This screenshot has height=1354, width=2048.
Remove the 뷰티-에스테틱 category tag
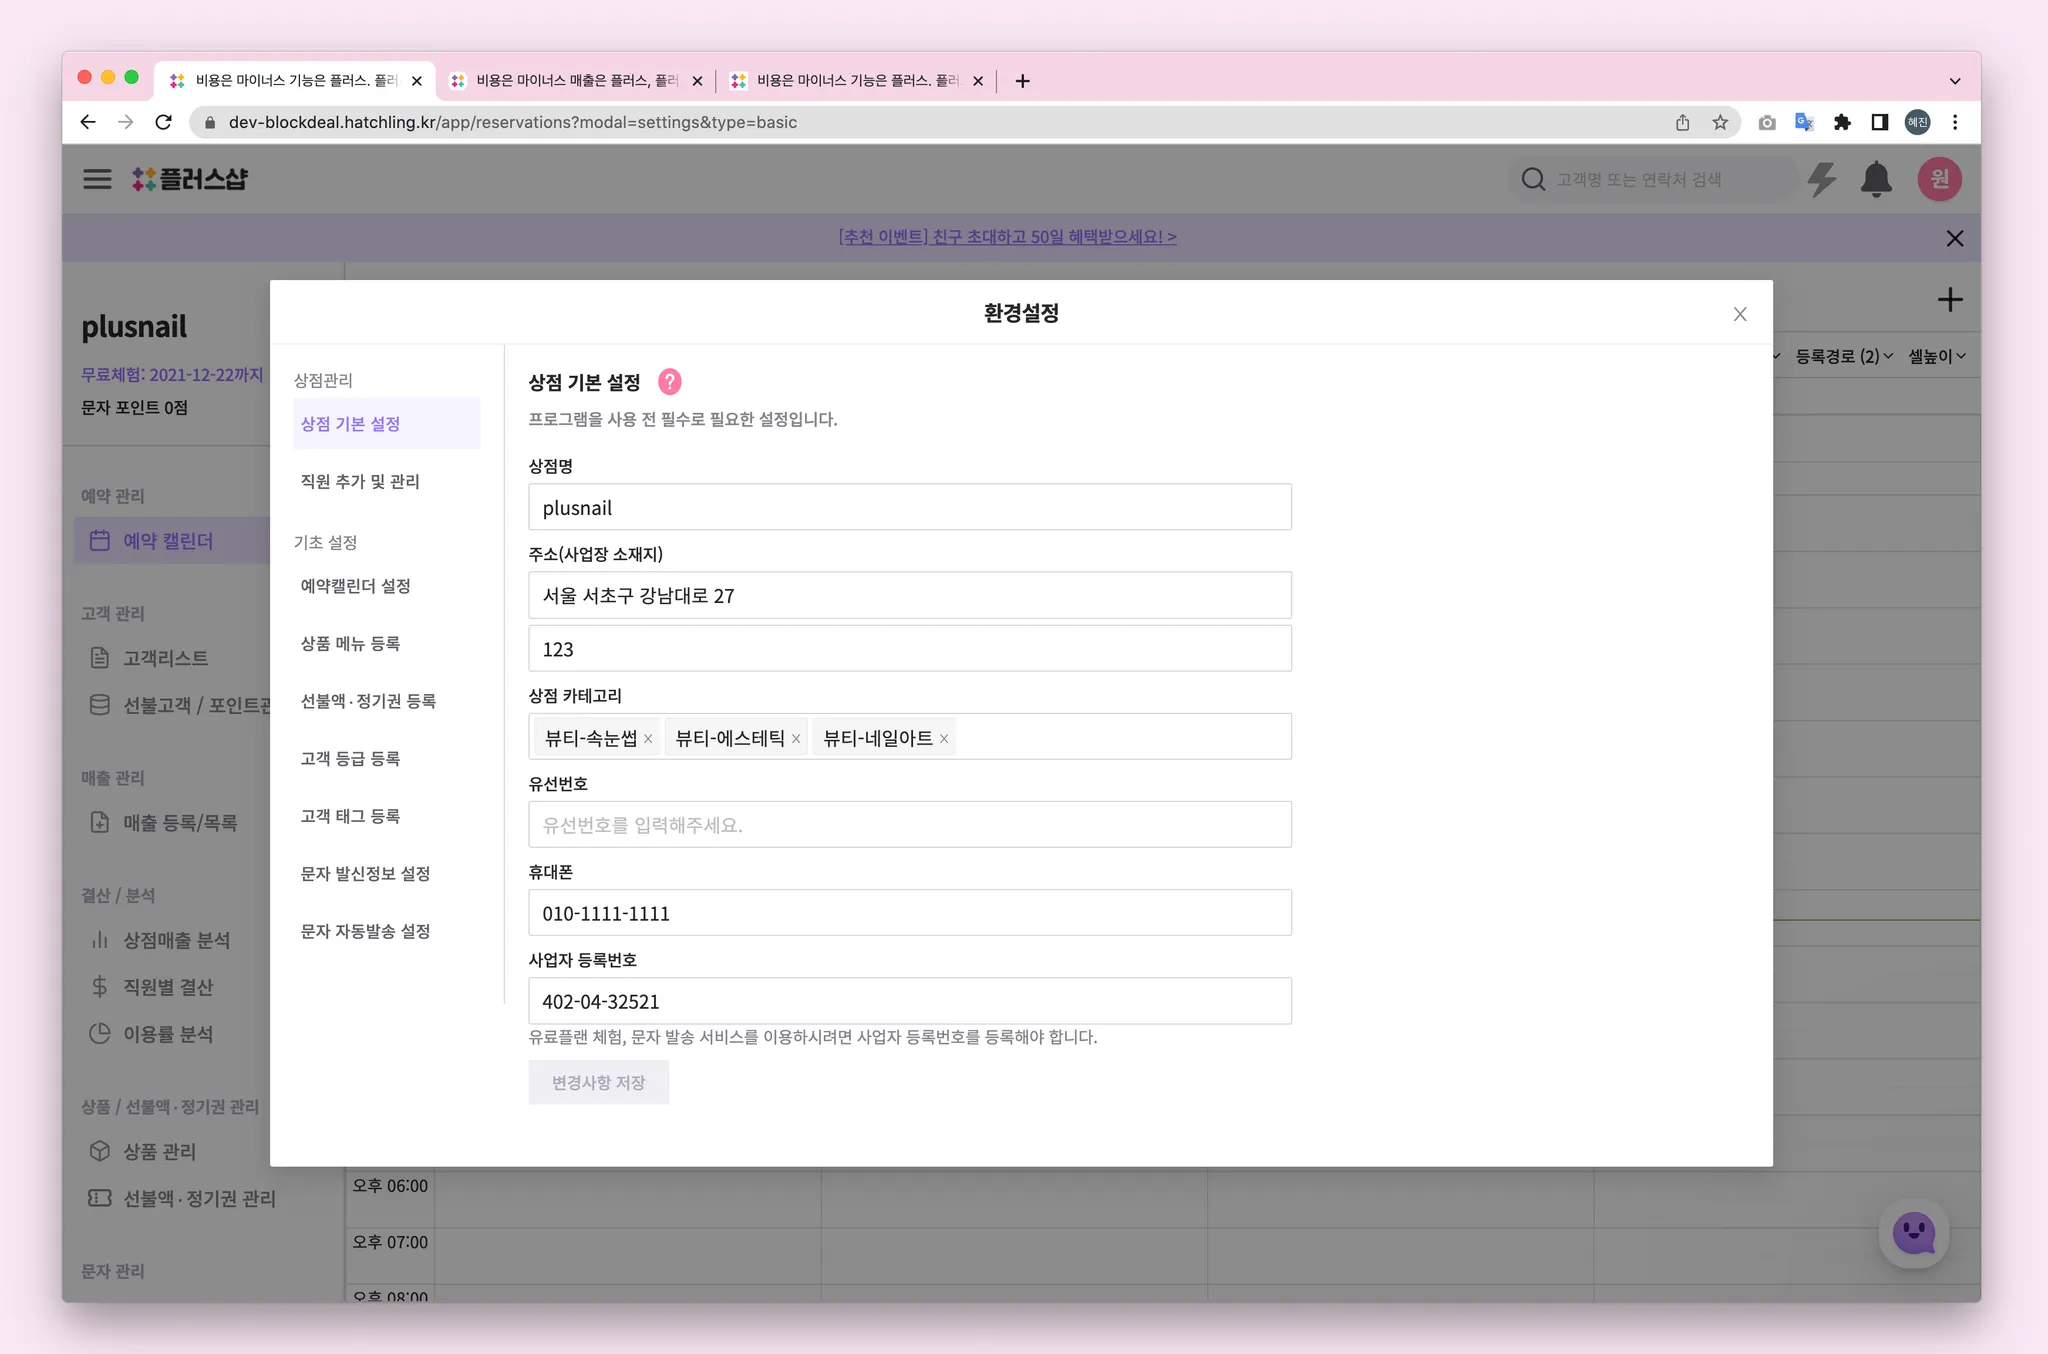coord(796,739)
